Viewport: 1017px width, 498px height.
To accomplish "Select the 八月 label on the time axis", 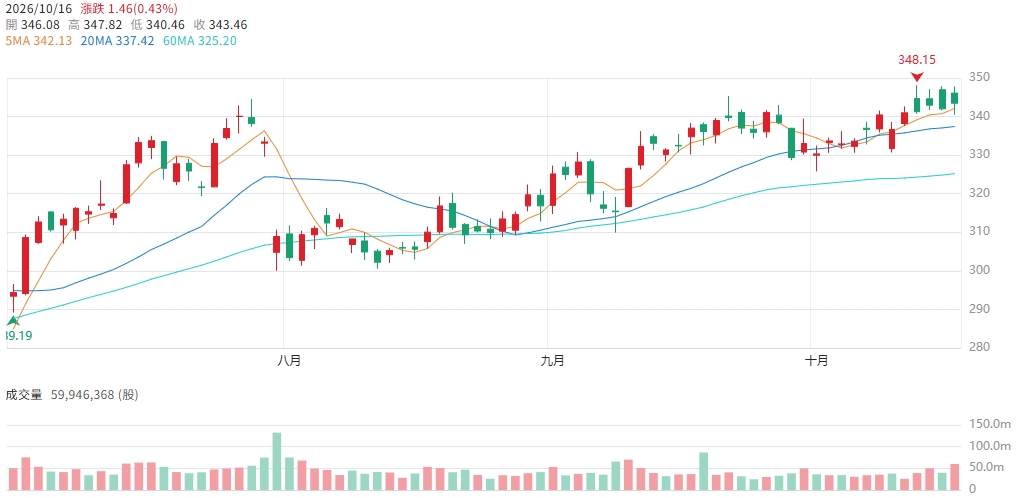I will tap(287, 362).
